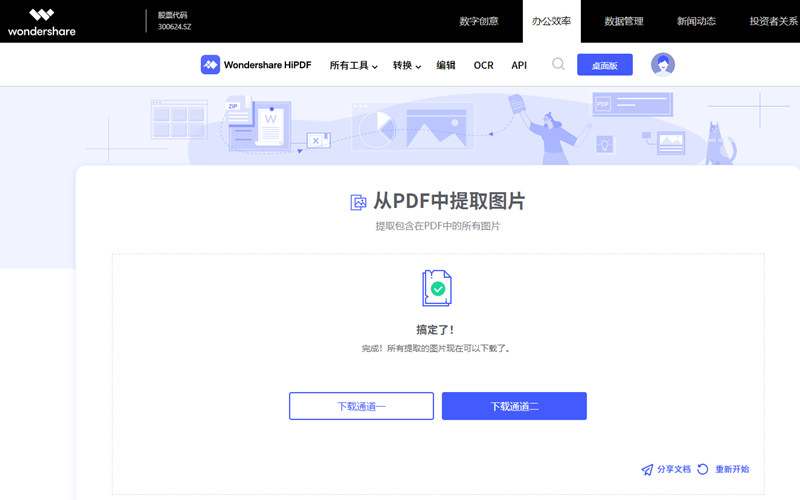Select the 办公效率 tab
The height and width of the screenshot is (500, 800).
tap(551, 21)
